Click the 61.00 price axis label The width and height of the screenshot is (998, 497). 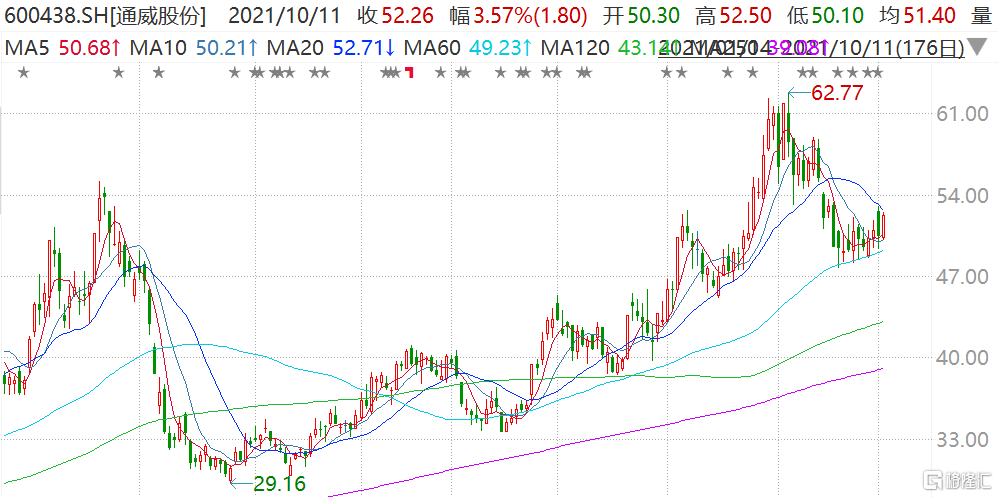[962, 114]
